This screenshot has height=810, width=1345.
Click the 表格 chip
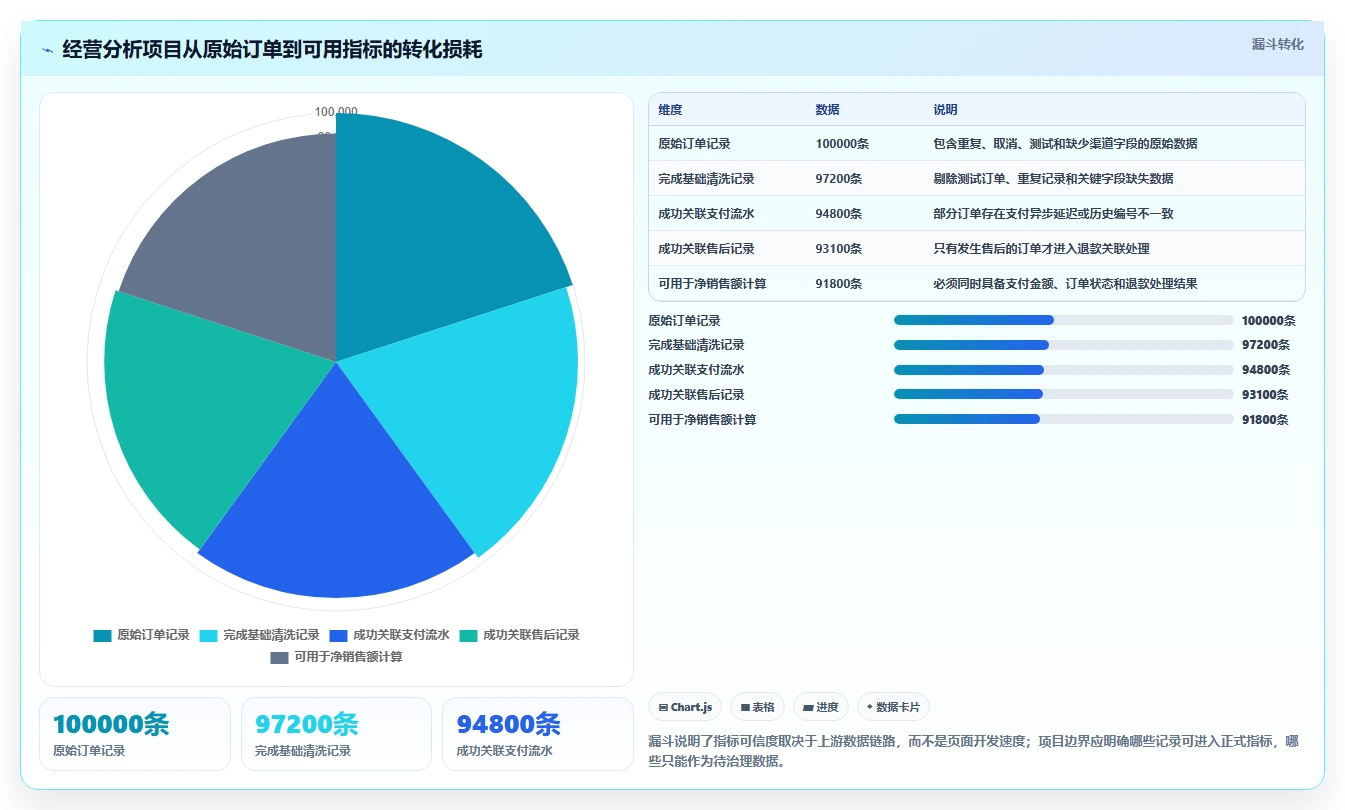point(758,707)
